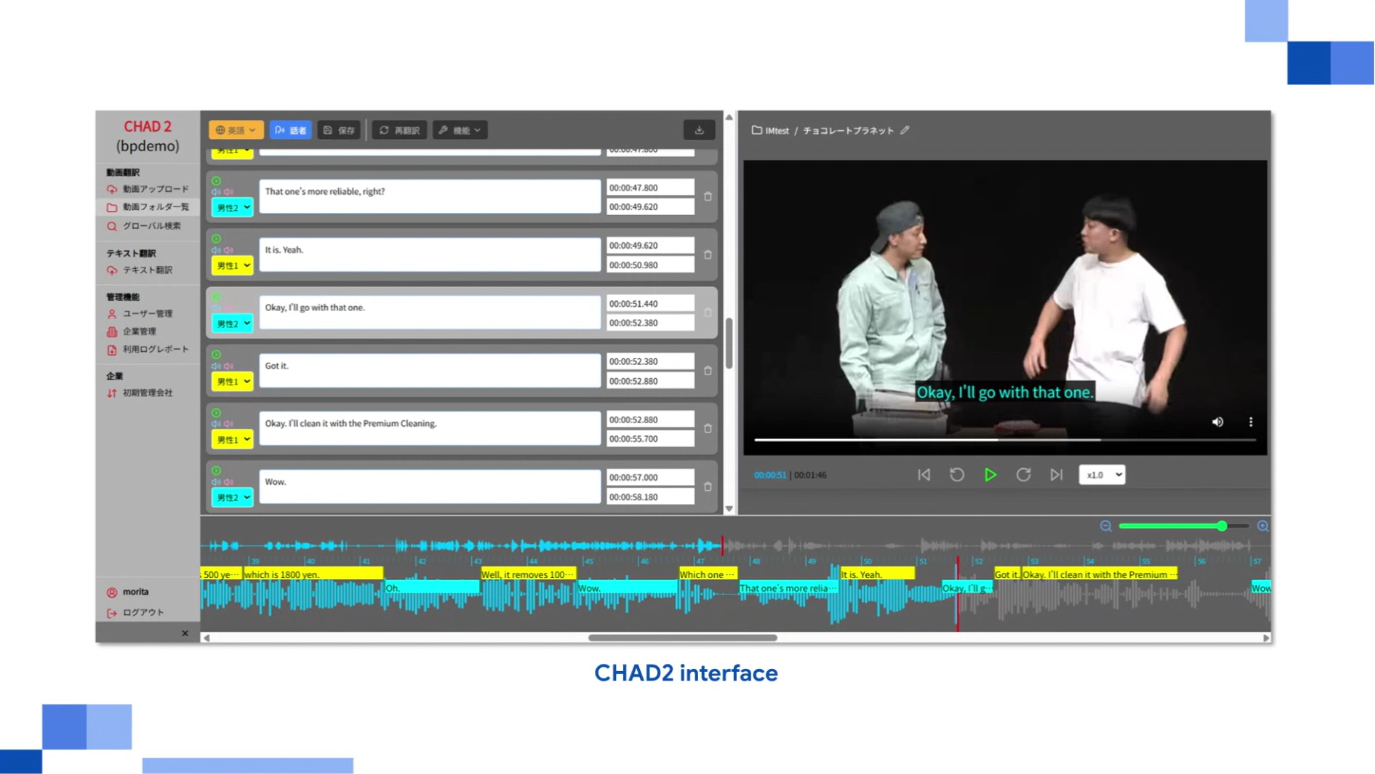Change speaker 男性2 for "Wow."
This screenshot has width=1375, height=774.
pos(232,498)
